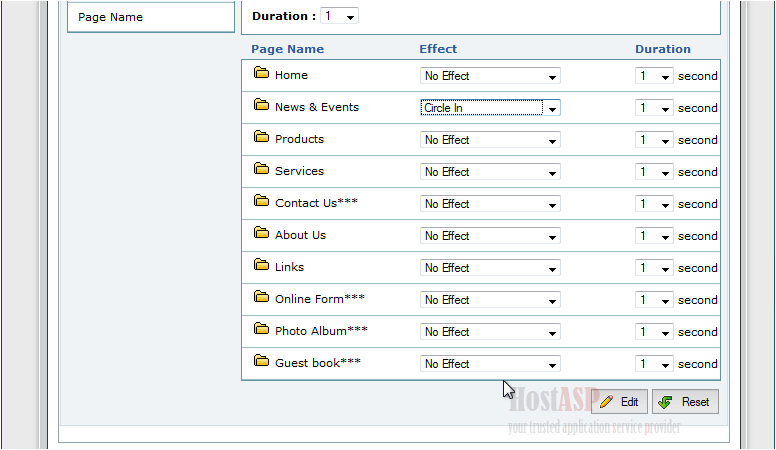Click the Page Name box on the left panel

151,17
